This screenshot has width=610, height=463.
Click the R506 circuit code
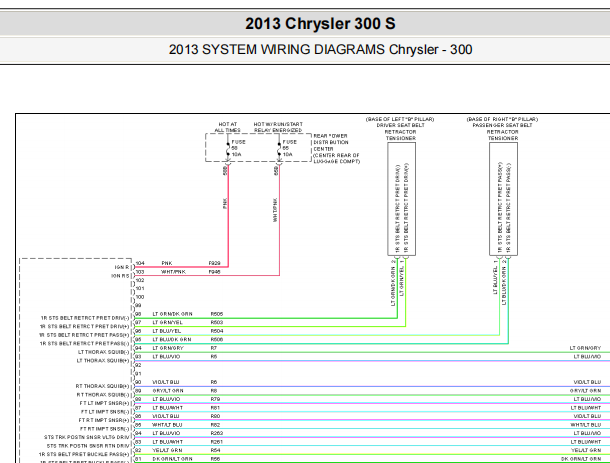click(x=217, y=340)
